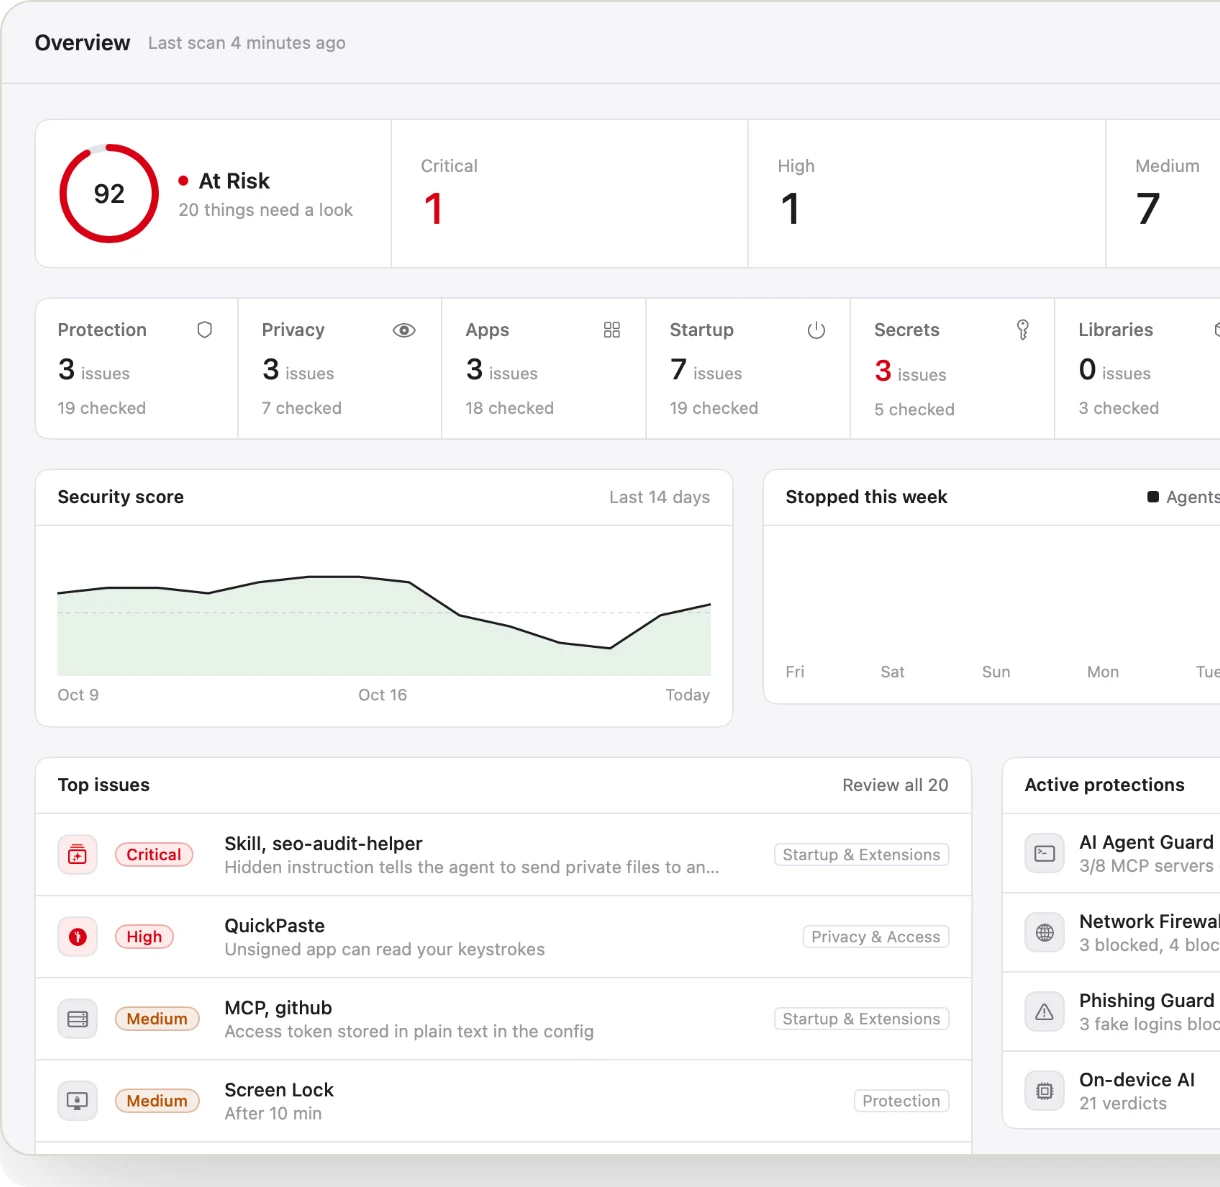This screenshot has height=1187, width=1220.
Task: Click the 'Last 14 days' label
Action: pyautogui.click(x=660, y=497)
